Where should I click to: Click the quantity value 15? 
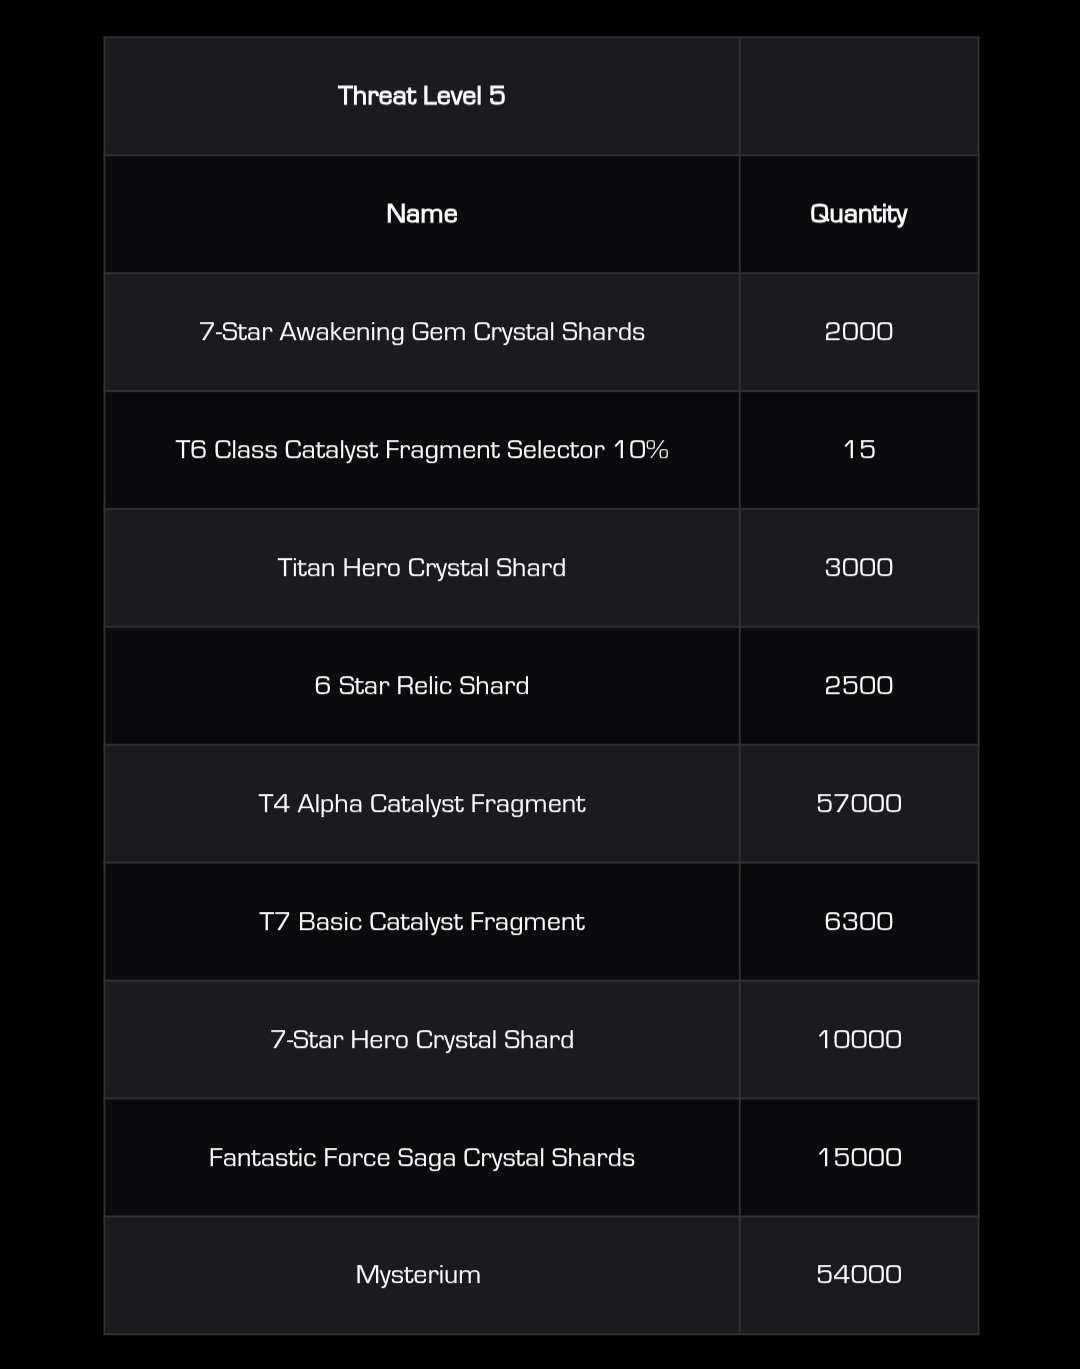click(x=858, y=450)
